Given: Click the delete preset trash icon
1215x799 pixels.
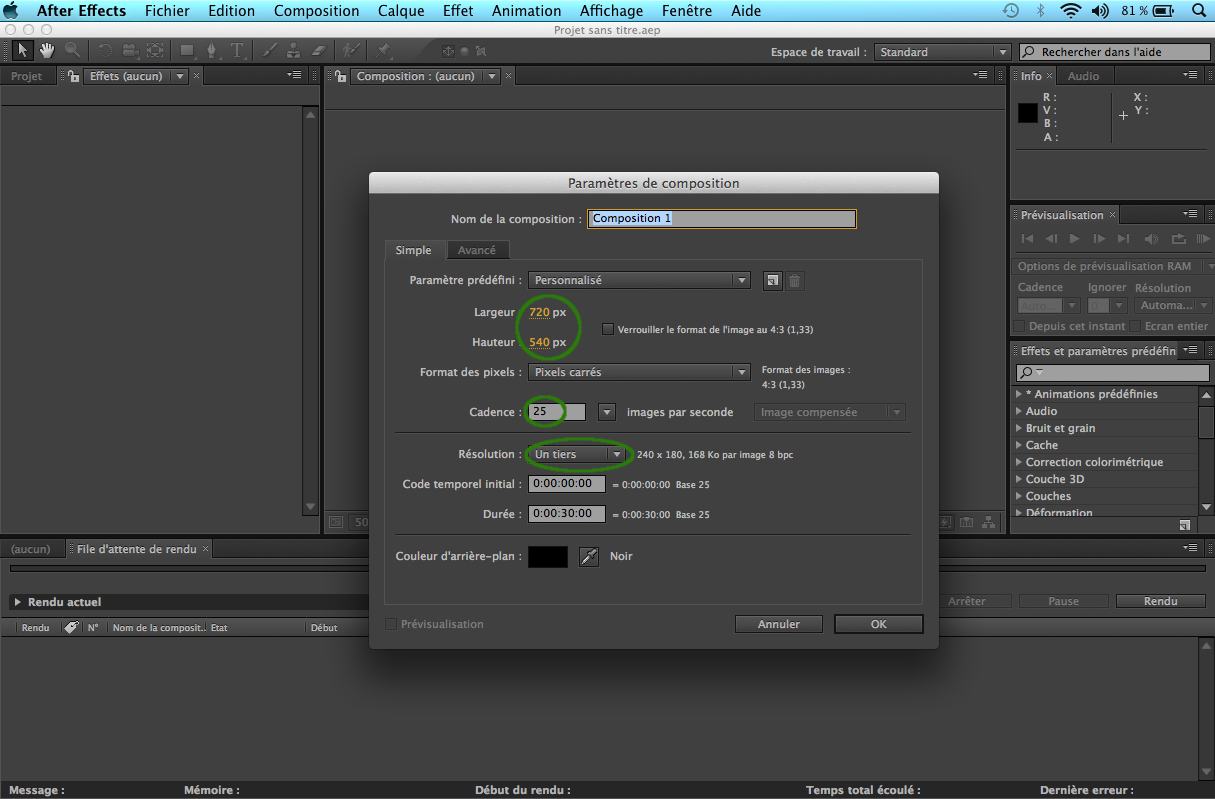Looking at the screenshot, I should tap(794, 281).
